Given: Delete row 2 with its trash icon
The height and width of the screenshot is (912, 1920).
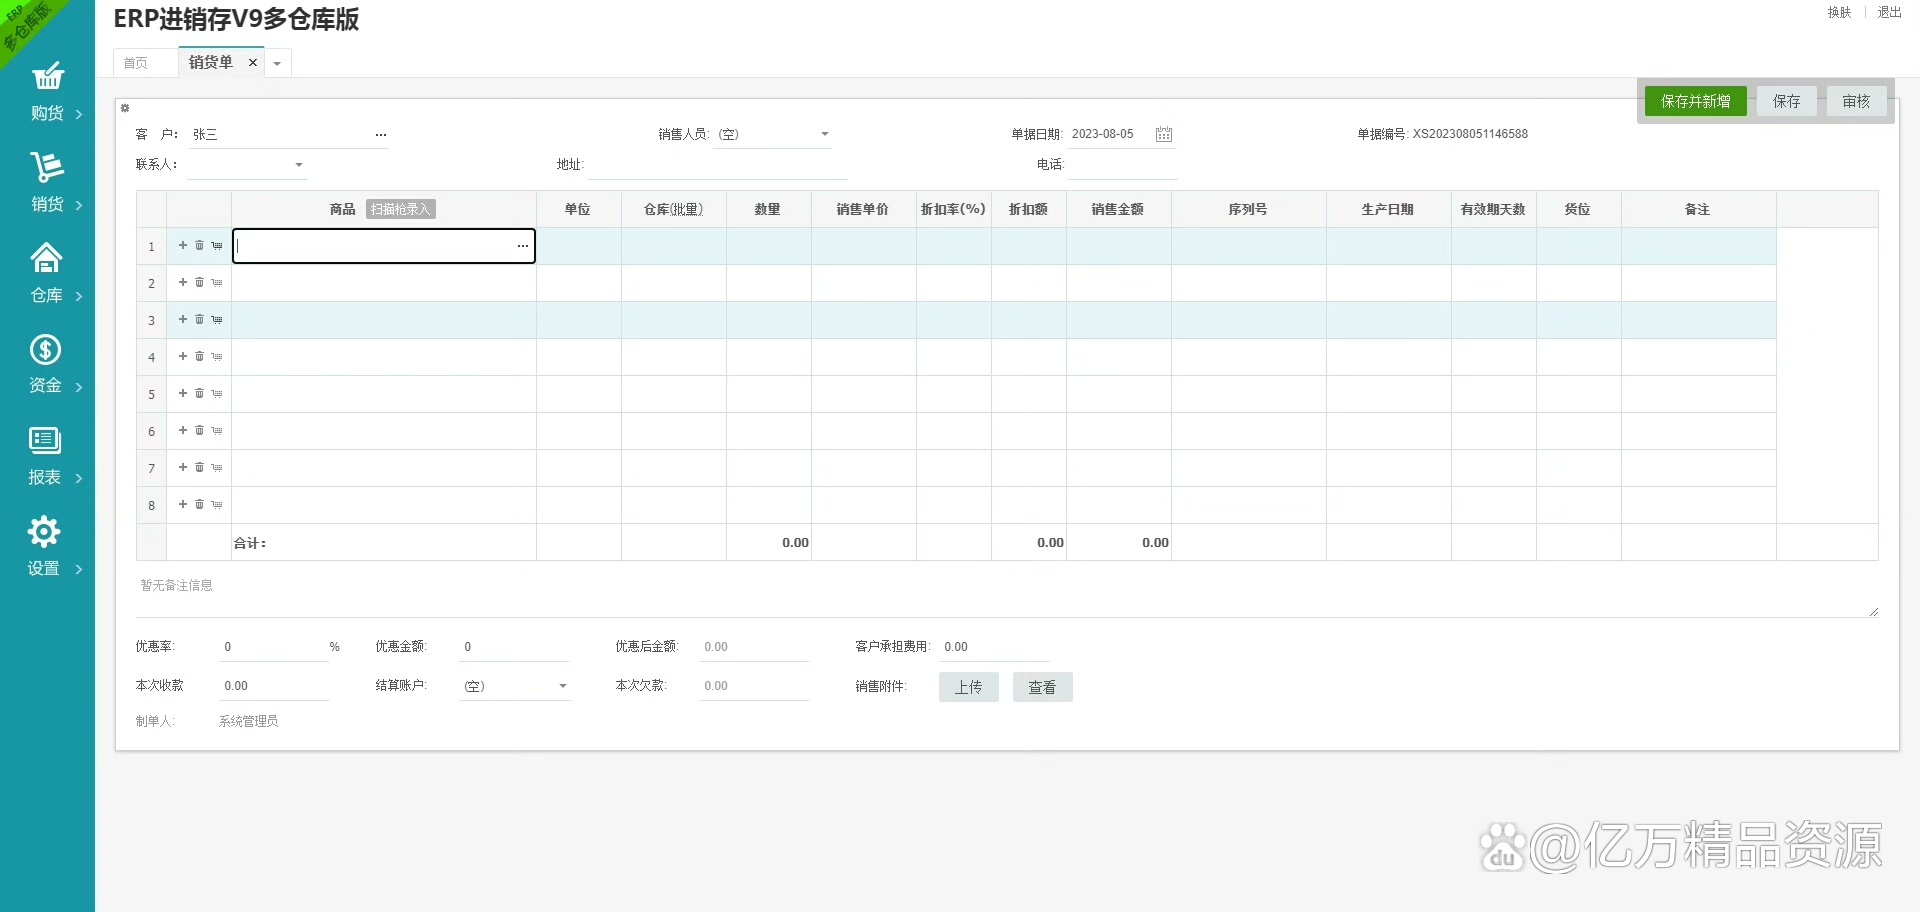Looking at the screenshot, I should (199, 282).
